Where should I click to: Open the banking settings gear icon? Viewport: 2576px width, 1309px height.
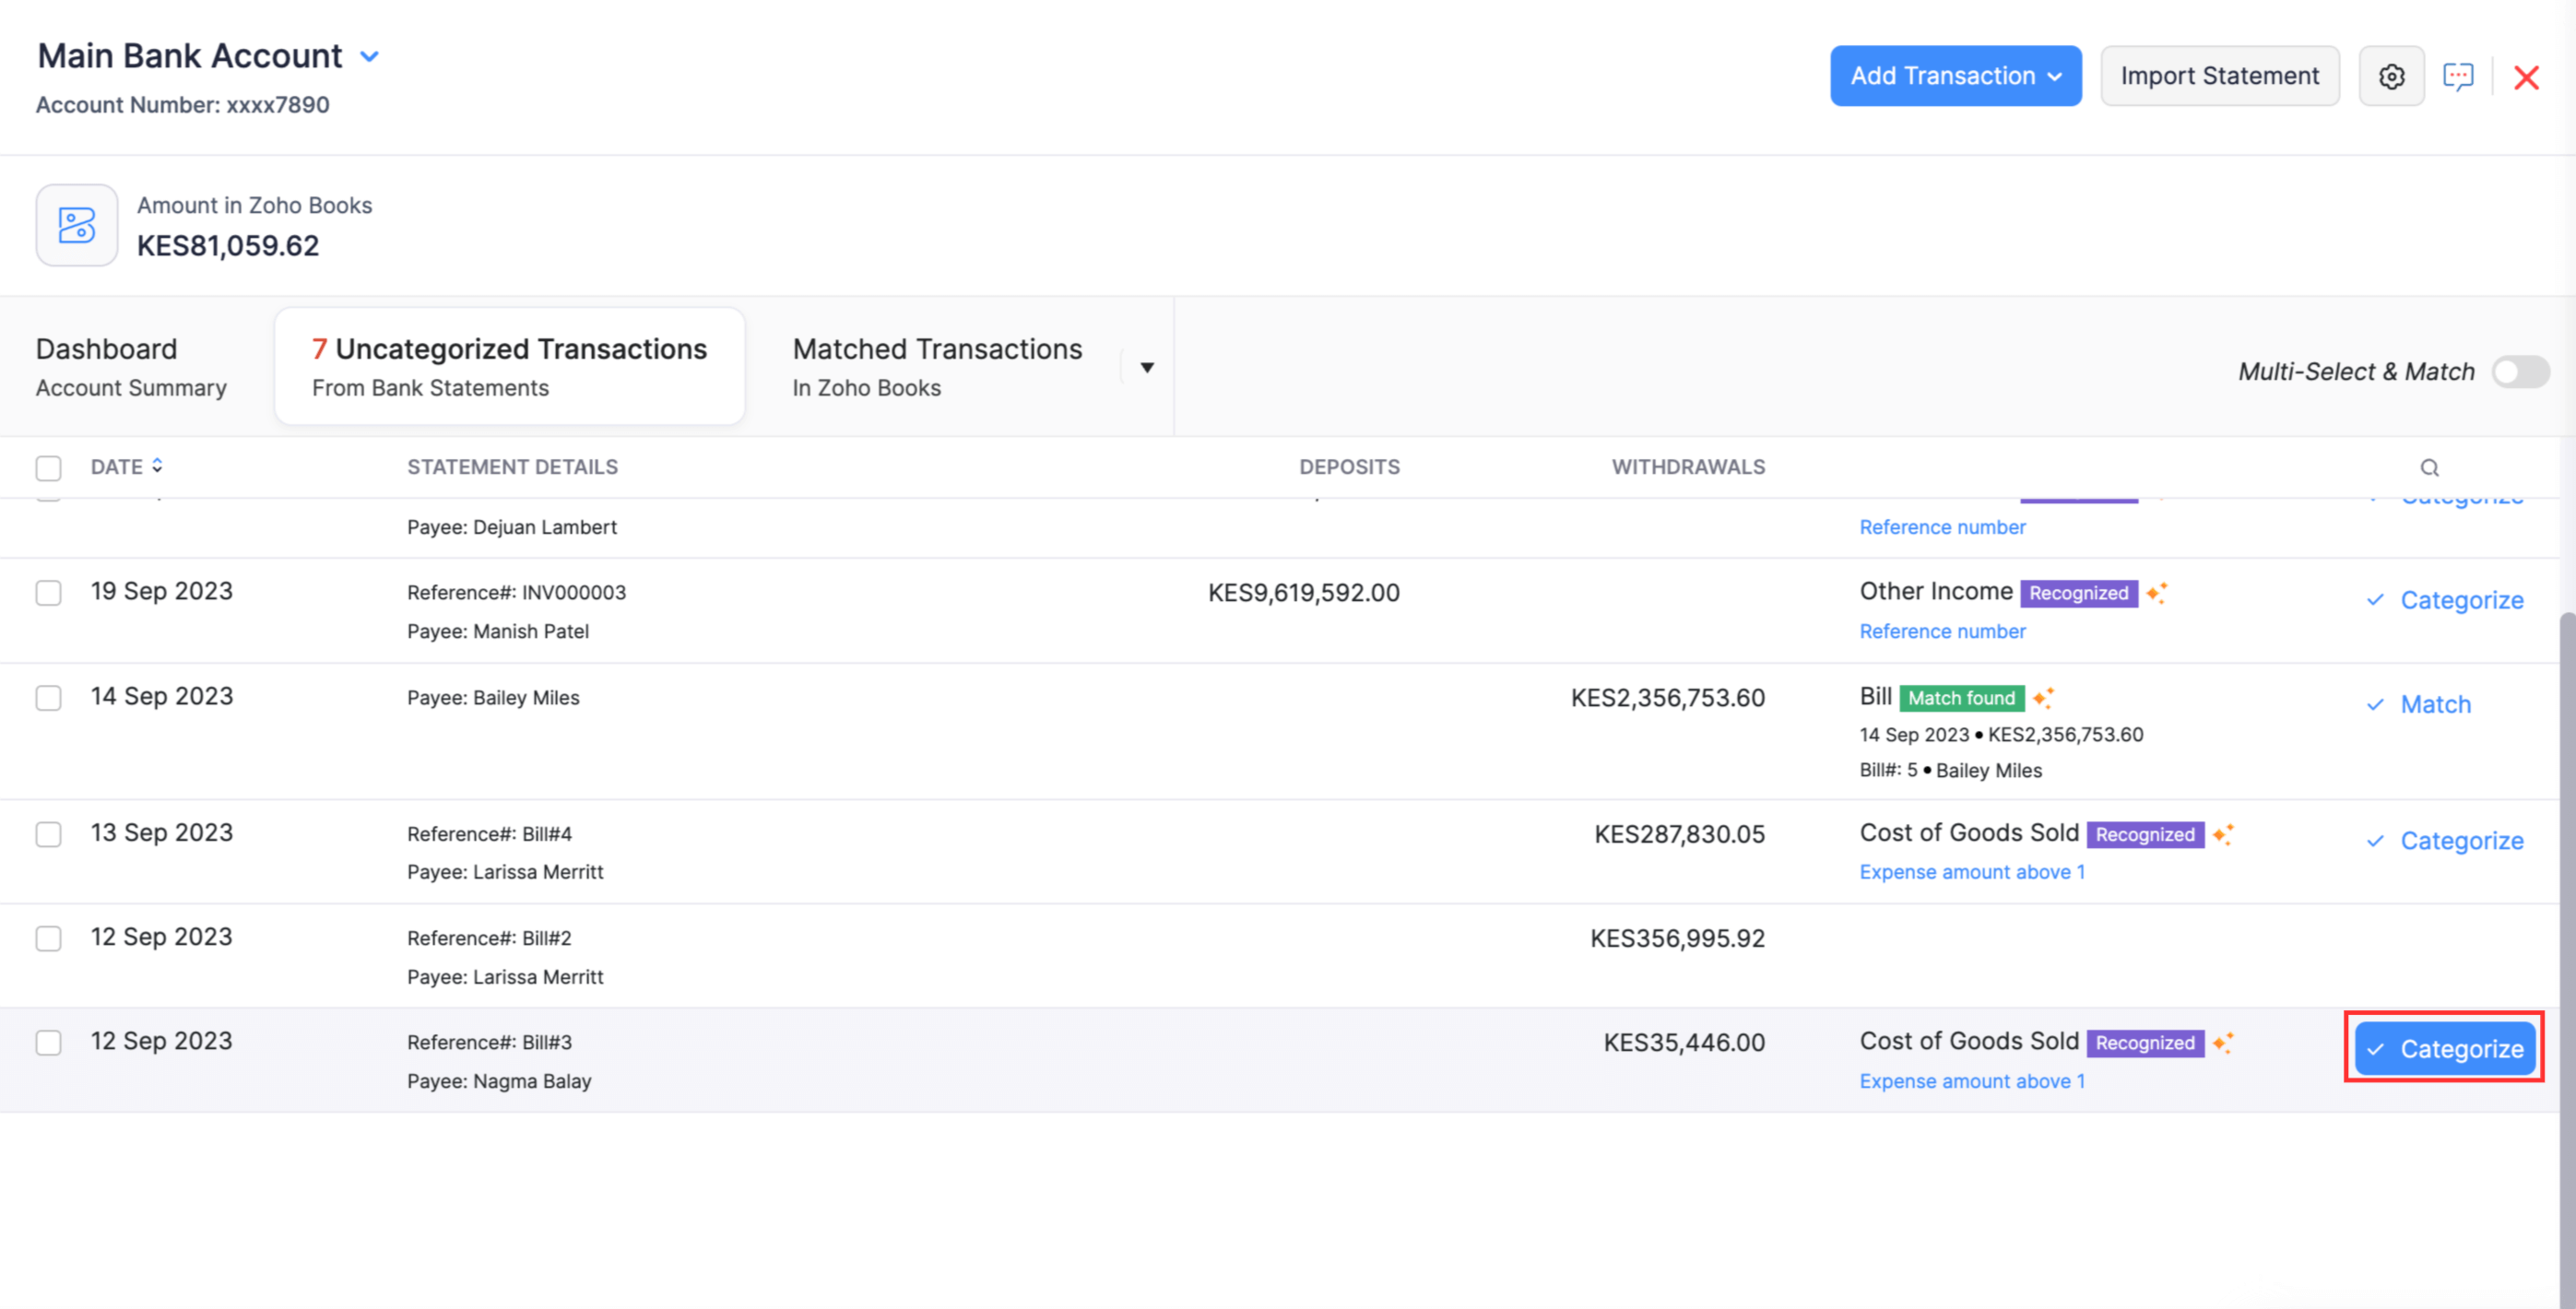pyautogui.click(x=2392, y=76)
